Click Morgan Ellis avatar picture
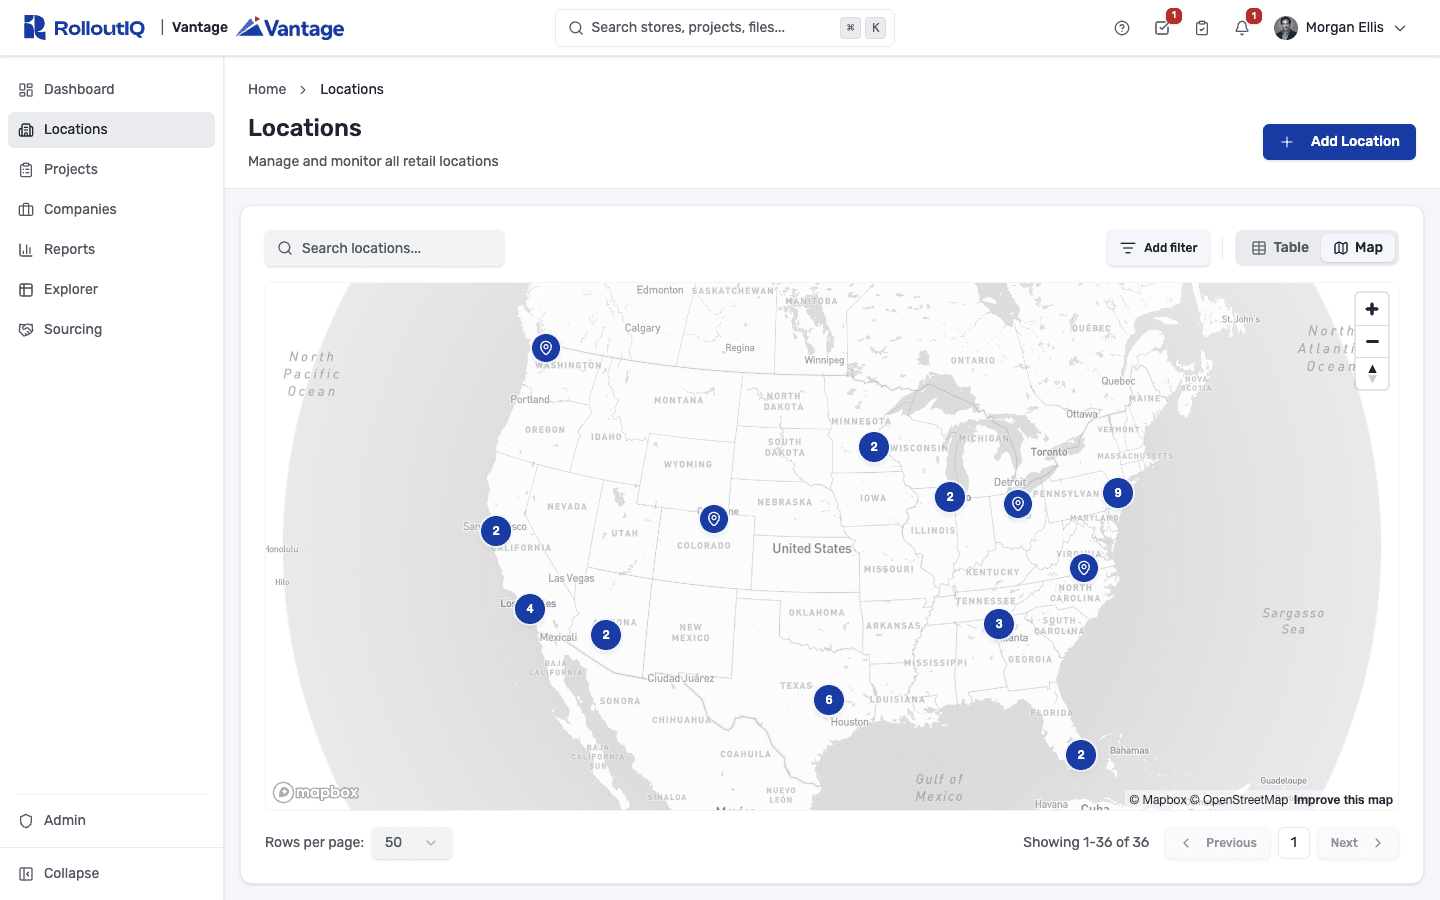This screenshot has width=1440, height=900. coord(1286,28)
